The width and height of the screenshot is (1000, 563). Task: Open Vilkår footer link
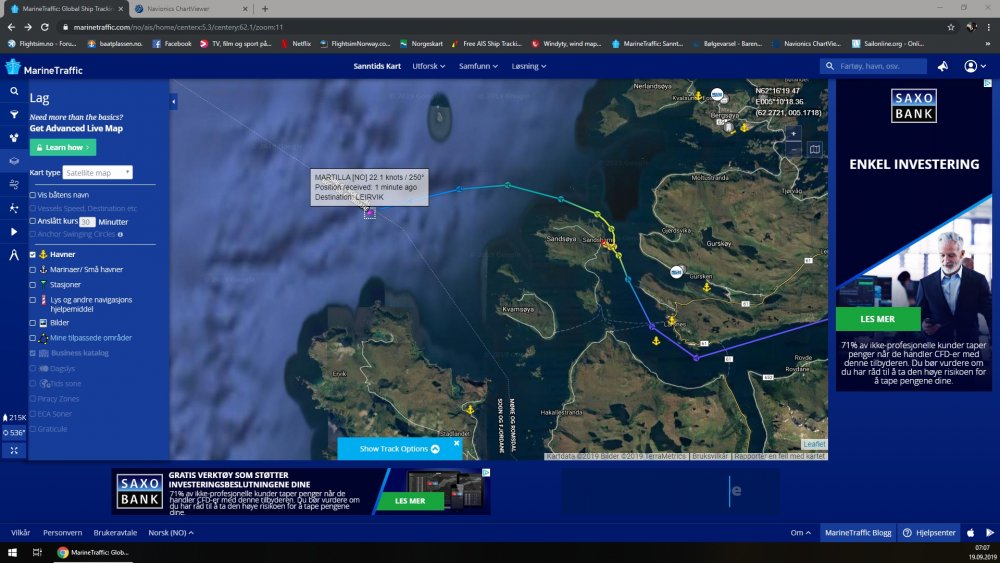pyautogui.click(x=20, y=533)
